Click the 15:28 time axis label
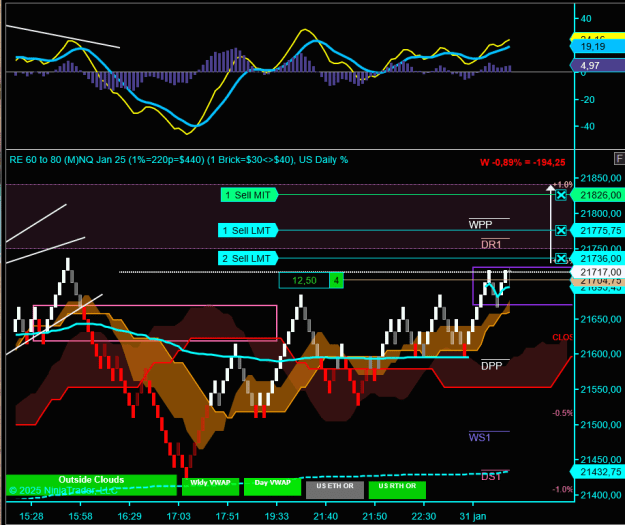The image size is (625, 525). (x=31, y=516)
